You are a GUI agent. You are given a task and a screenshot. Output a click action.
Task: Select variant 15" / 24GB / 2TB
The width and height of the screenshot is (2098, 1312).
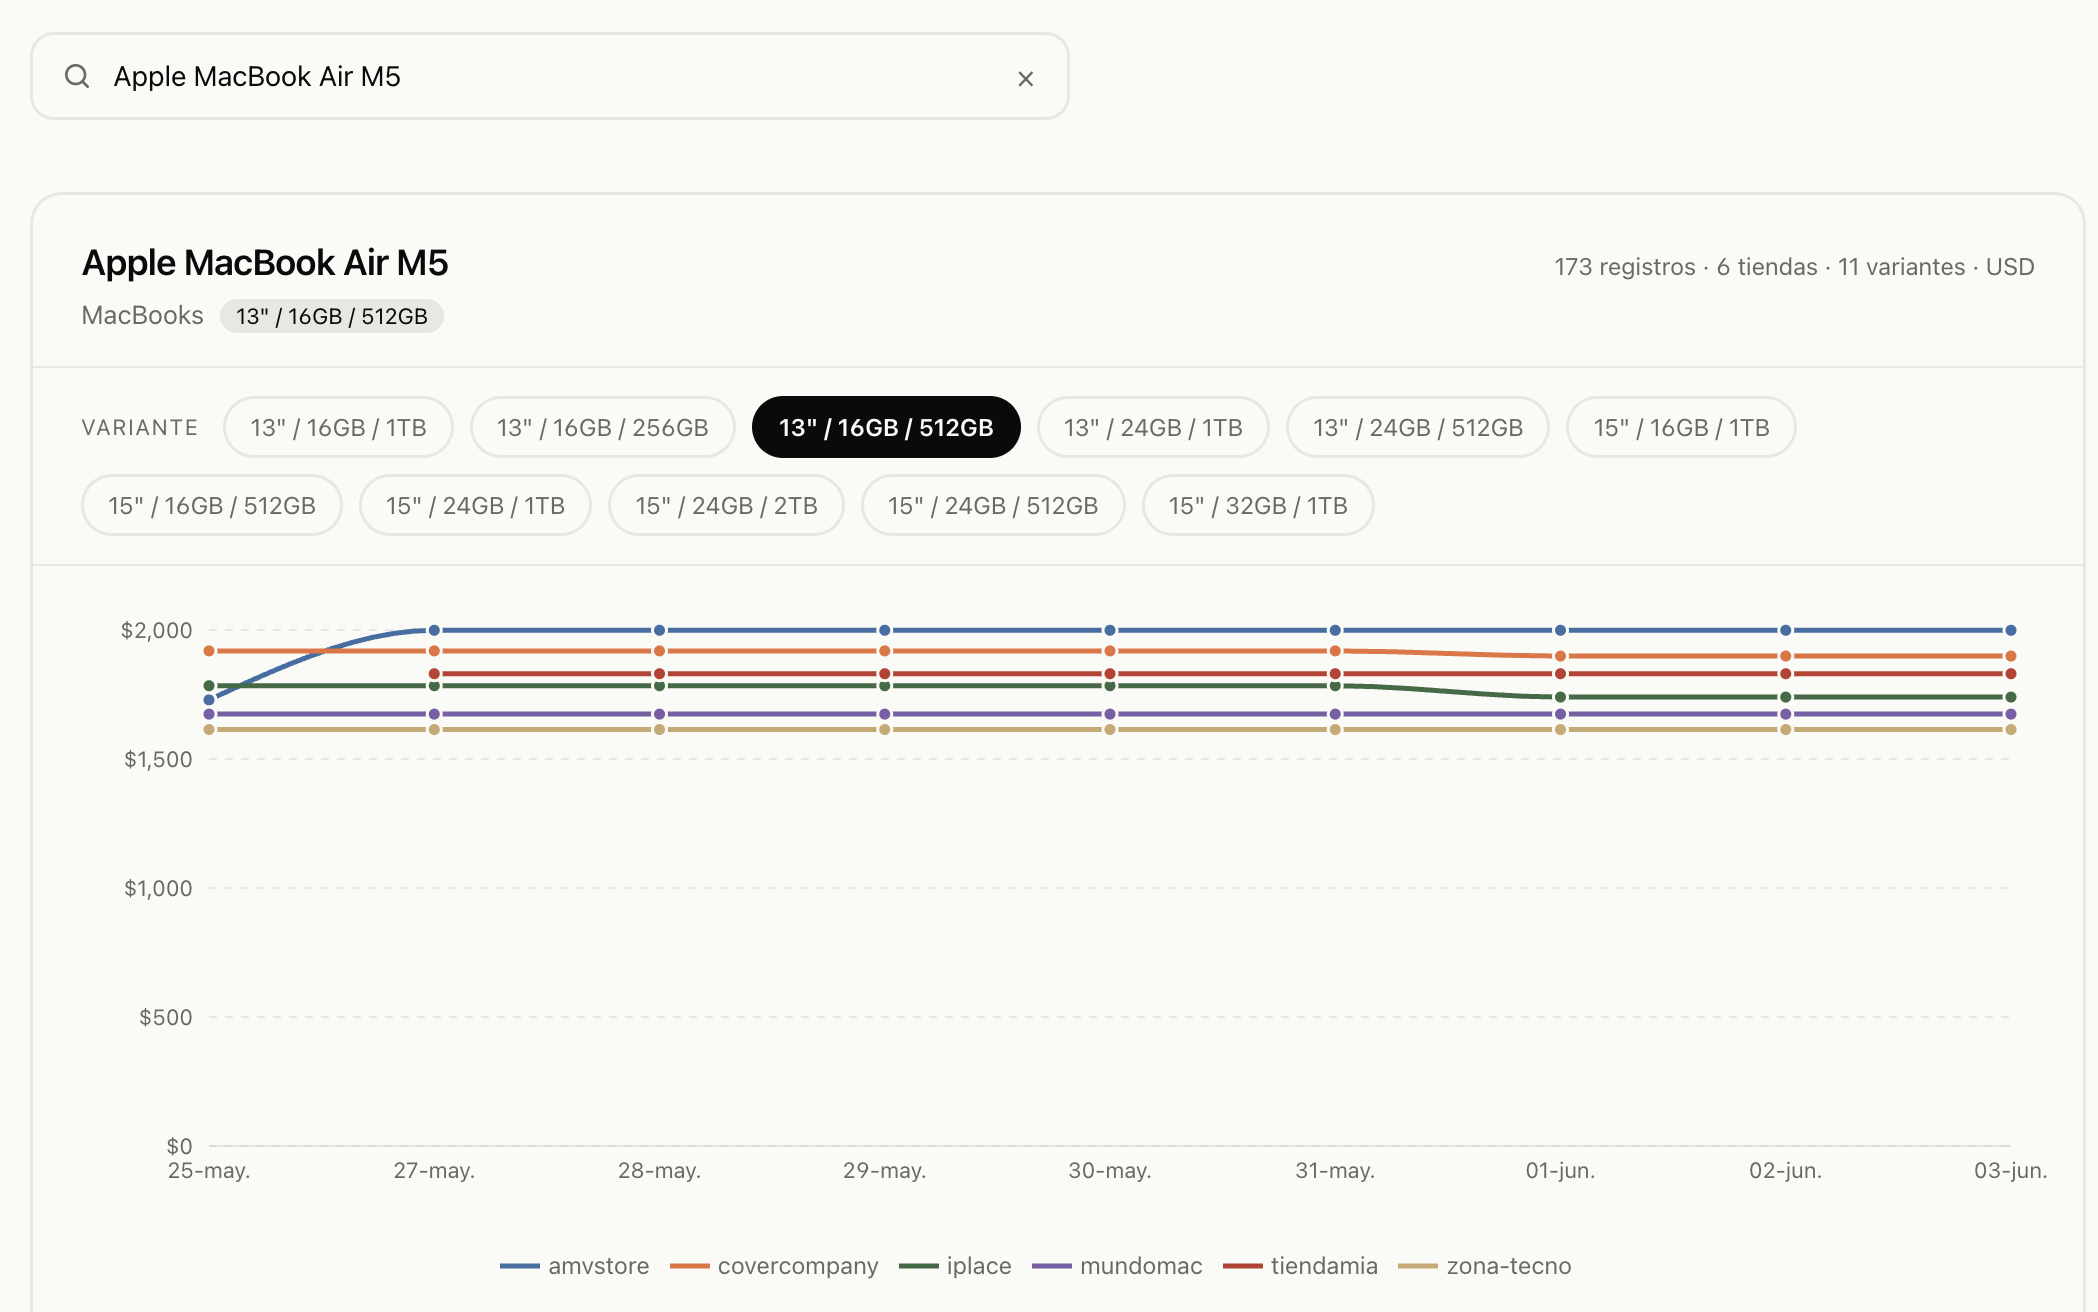click(x=726, y=505)
